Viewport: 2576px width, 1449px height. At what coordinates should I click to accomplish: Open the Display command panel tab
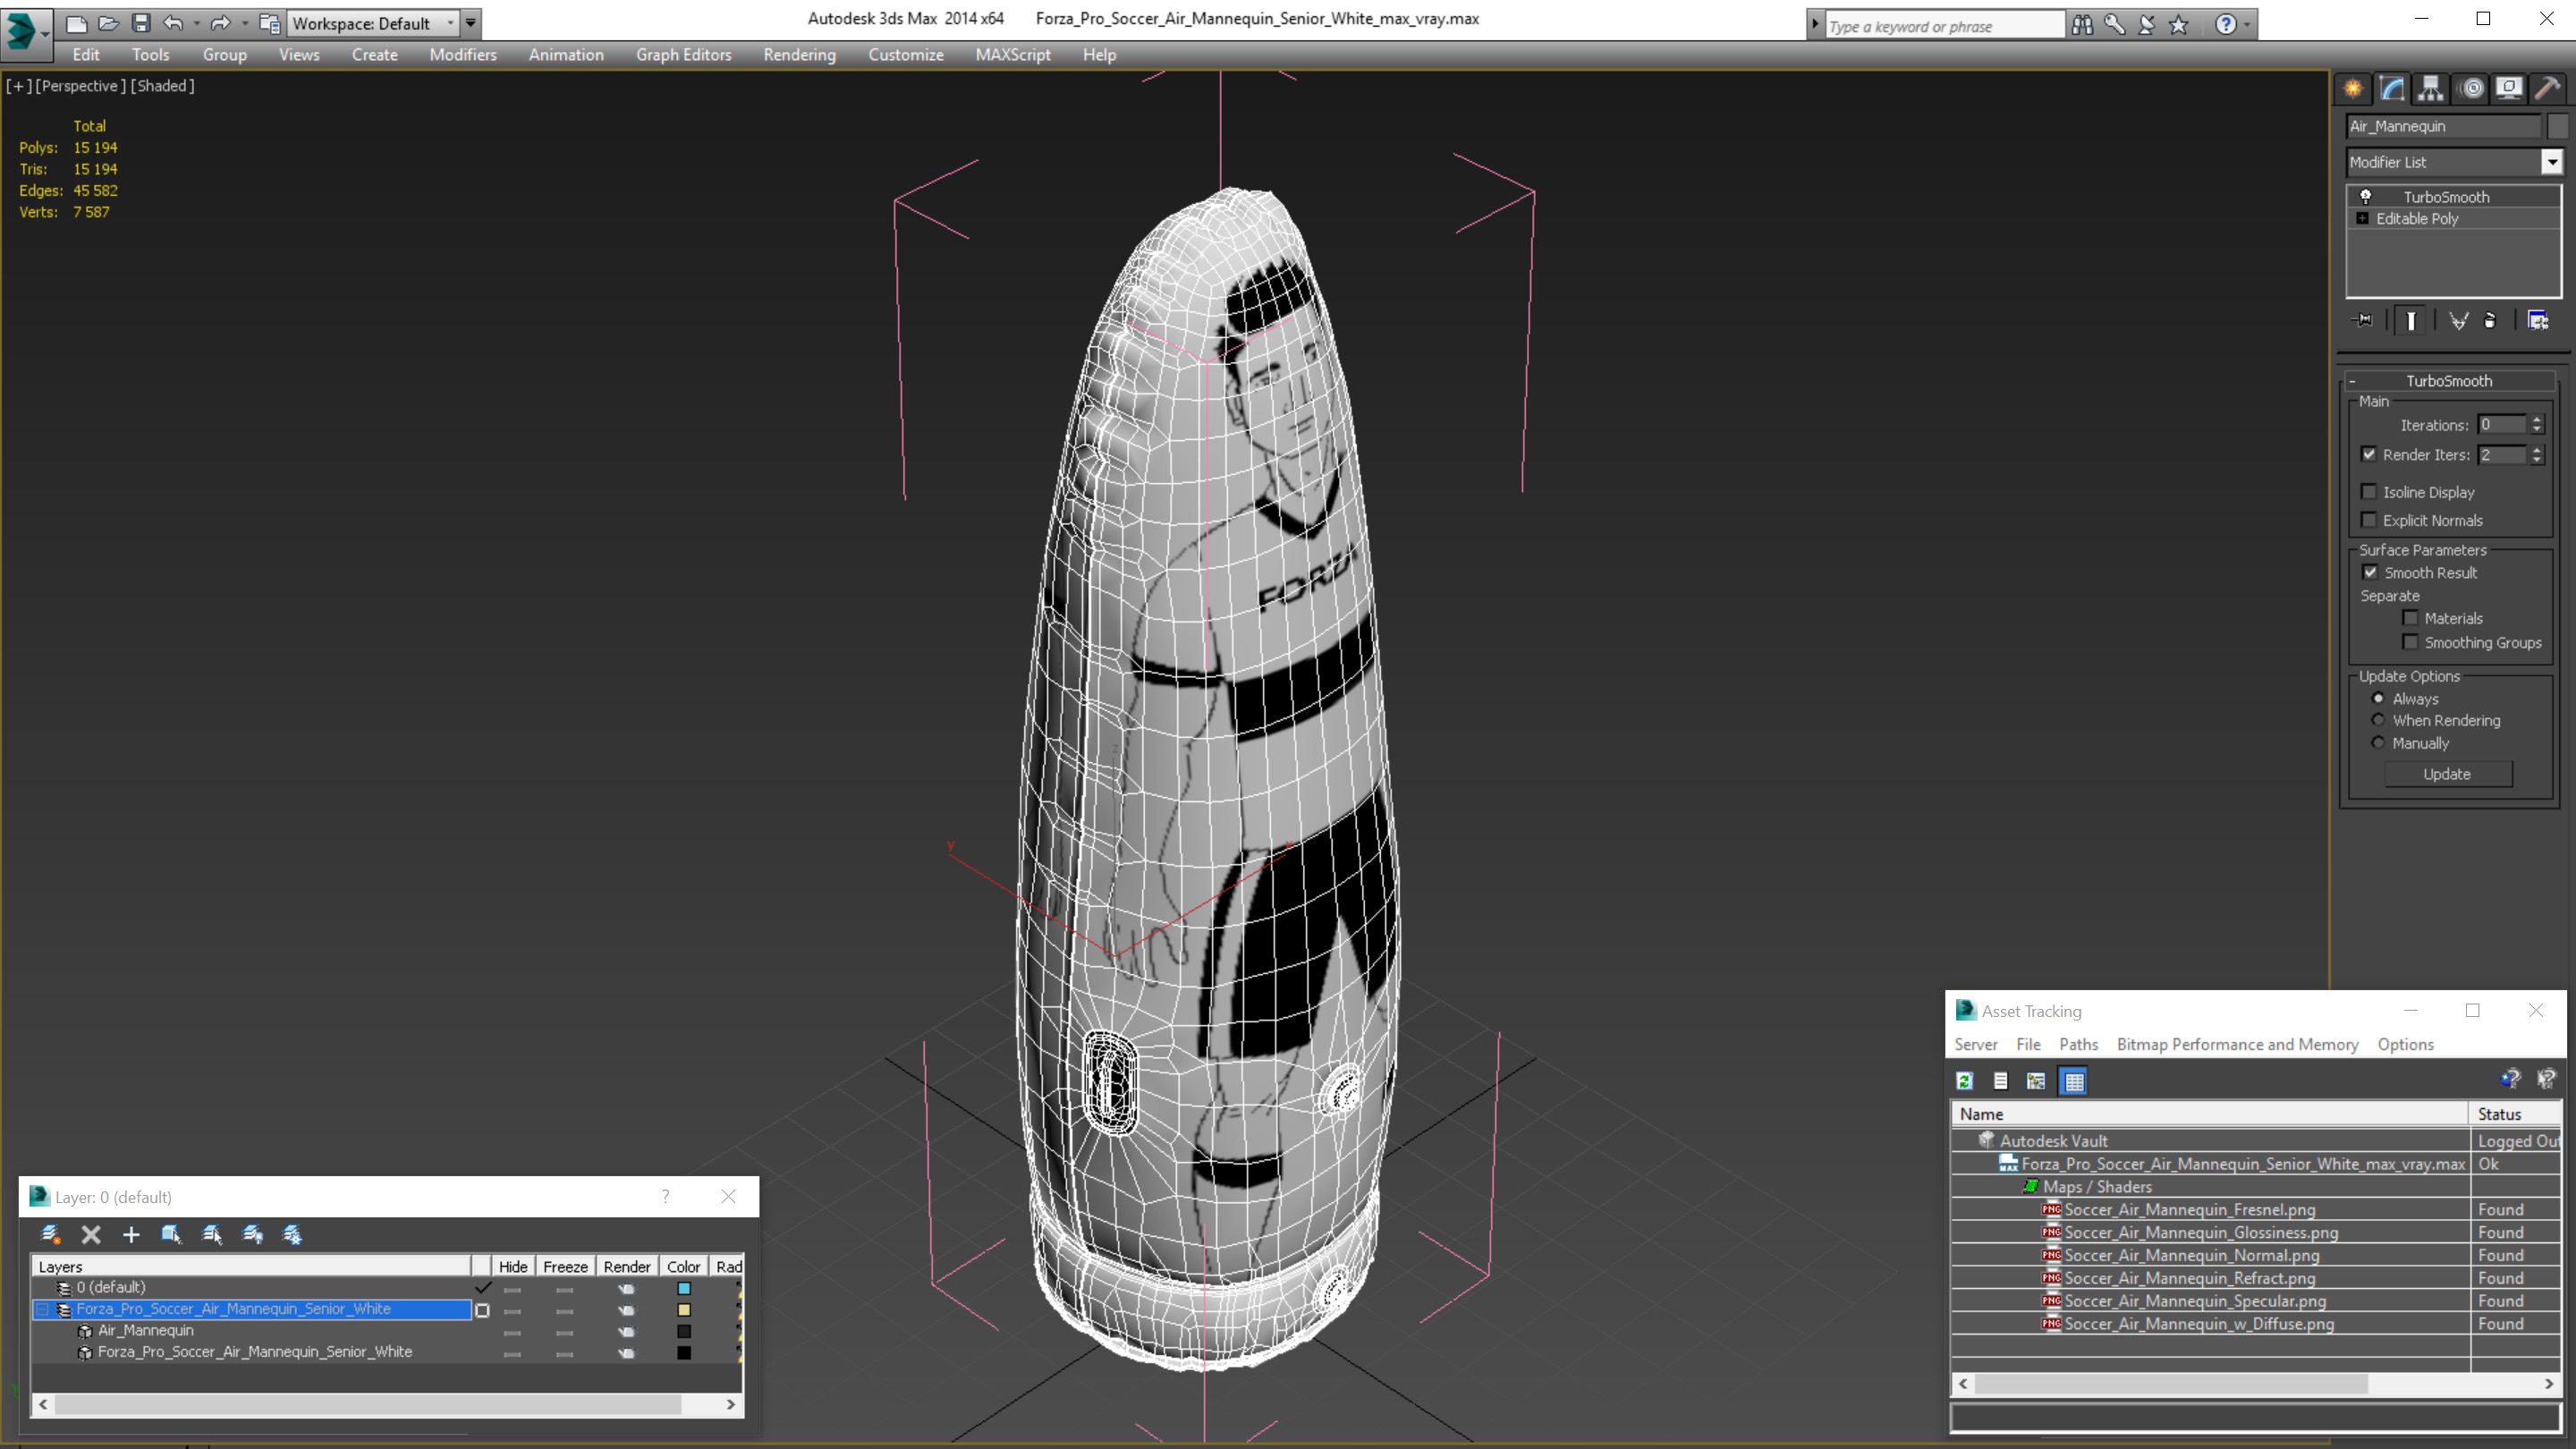pos(2509,89)
